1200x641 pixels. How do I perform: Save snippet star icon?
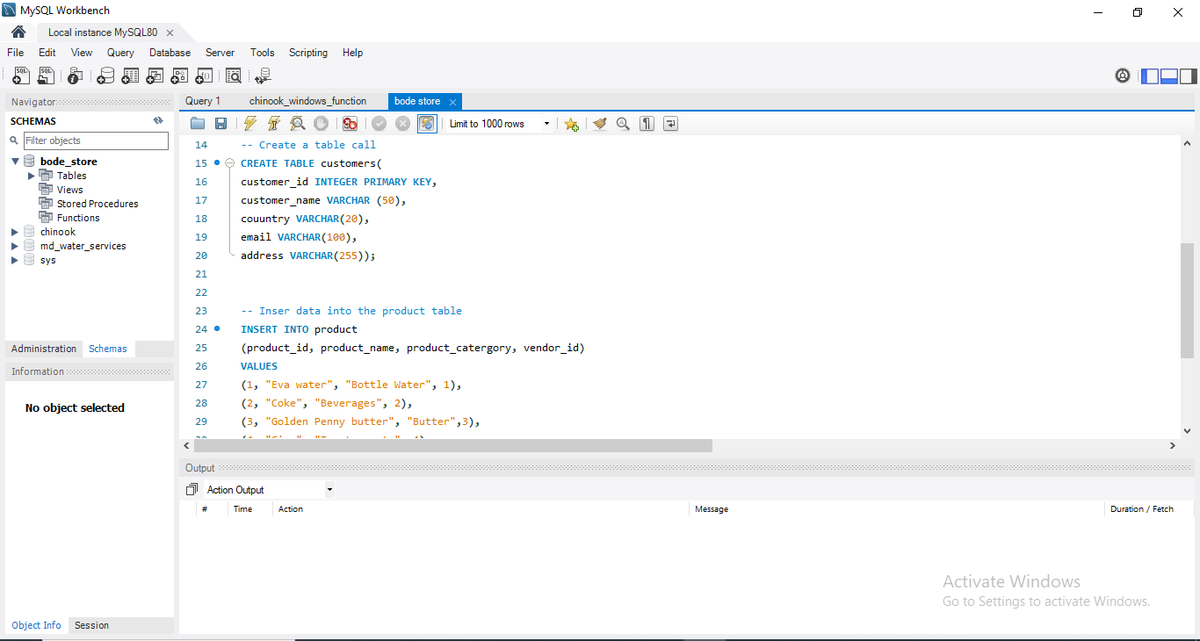pyautogui.click(x=571, y=124)
